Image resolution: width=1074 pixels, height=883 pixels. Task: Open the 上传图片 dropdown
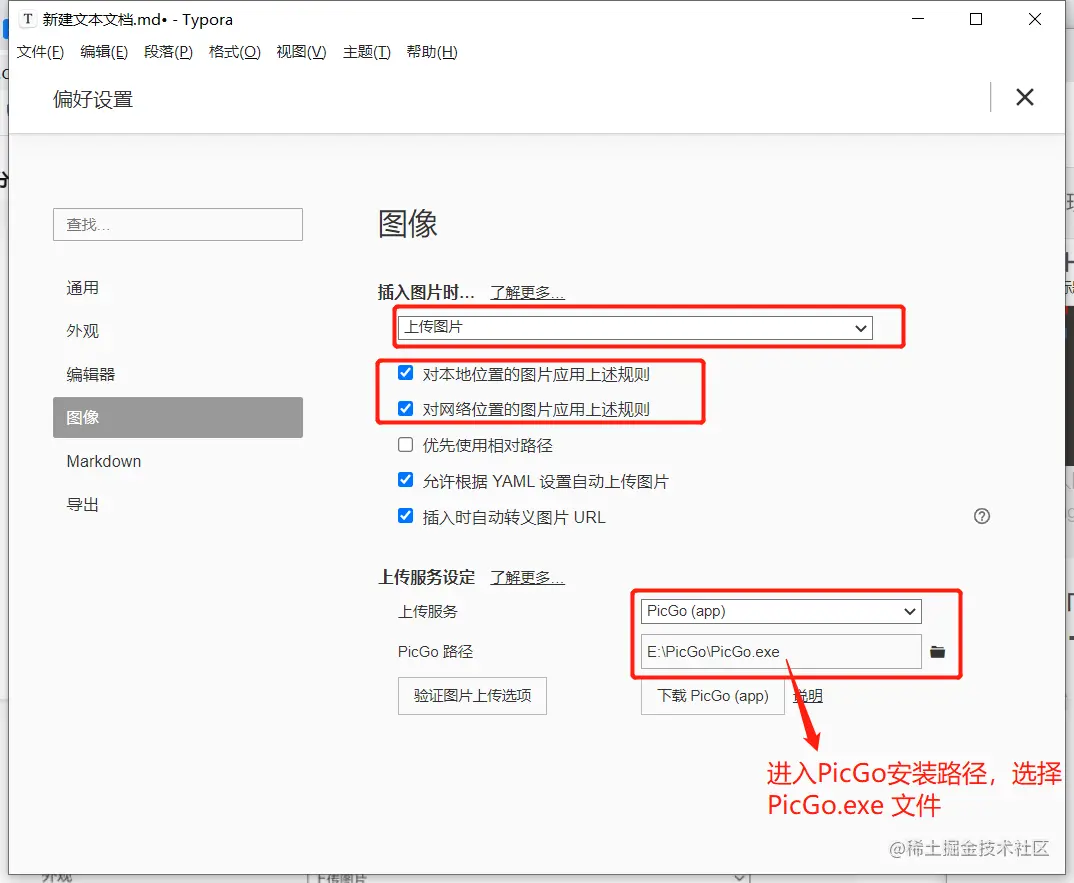click(859, 327)
